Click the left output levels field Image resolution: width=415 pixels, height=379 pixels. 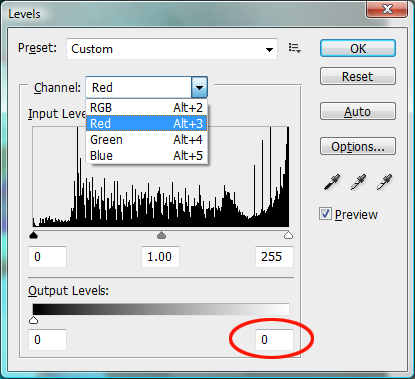coord(48,340)
